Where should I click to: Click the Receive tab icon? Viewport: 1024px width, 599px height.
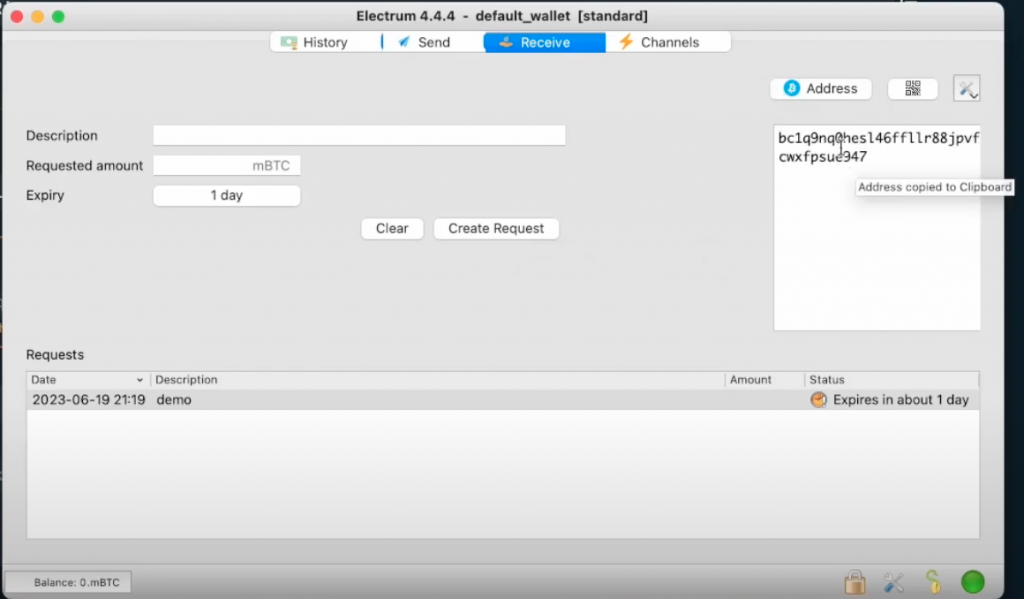[505, 42]
